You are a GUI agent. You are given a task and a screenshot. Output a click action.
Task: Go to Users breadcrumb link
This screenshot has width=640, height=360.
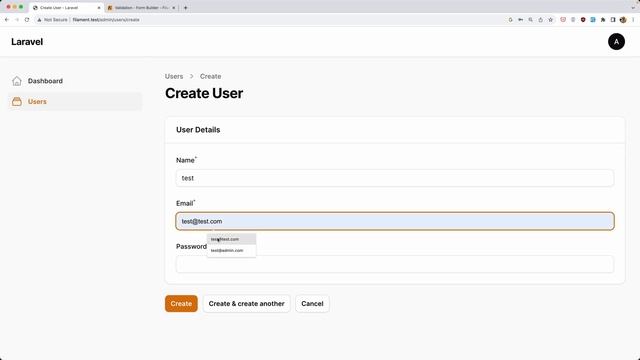pyautogui.click(x=174, y=76)
